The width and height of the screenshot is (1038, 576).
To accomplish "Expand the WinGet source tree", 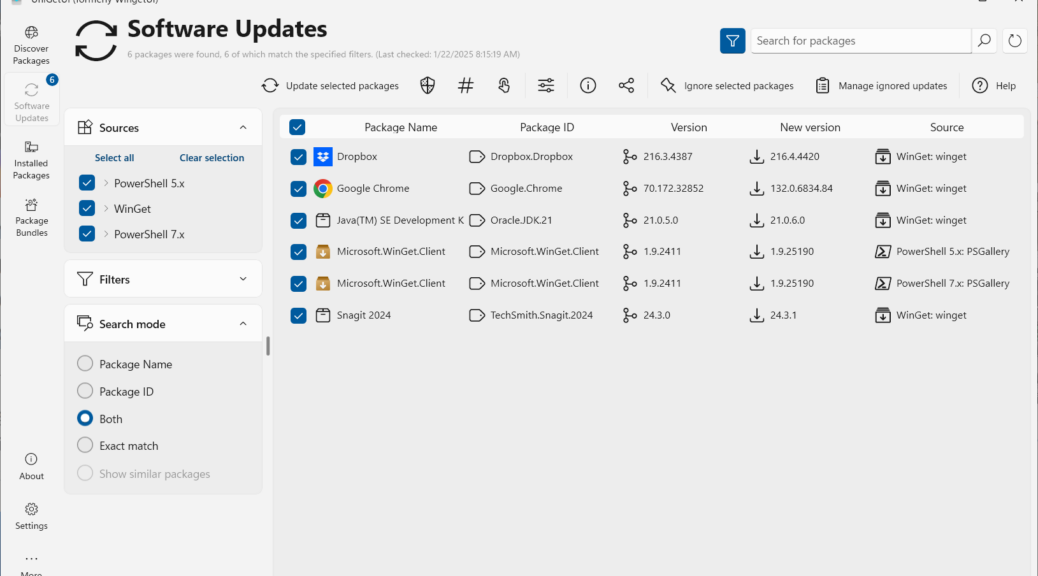I will click(x=106, y=208).
